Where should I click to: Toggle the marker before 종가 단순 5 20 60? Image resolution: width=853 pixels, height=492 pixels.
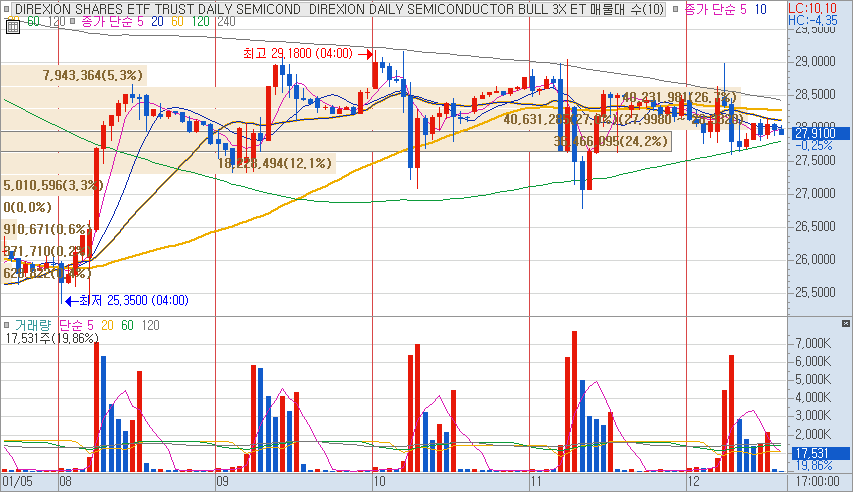point(72,21)
